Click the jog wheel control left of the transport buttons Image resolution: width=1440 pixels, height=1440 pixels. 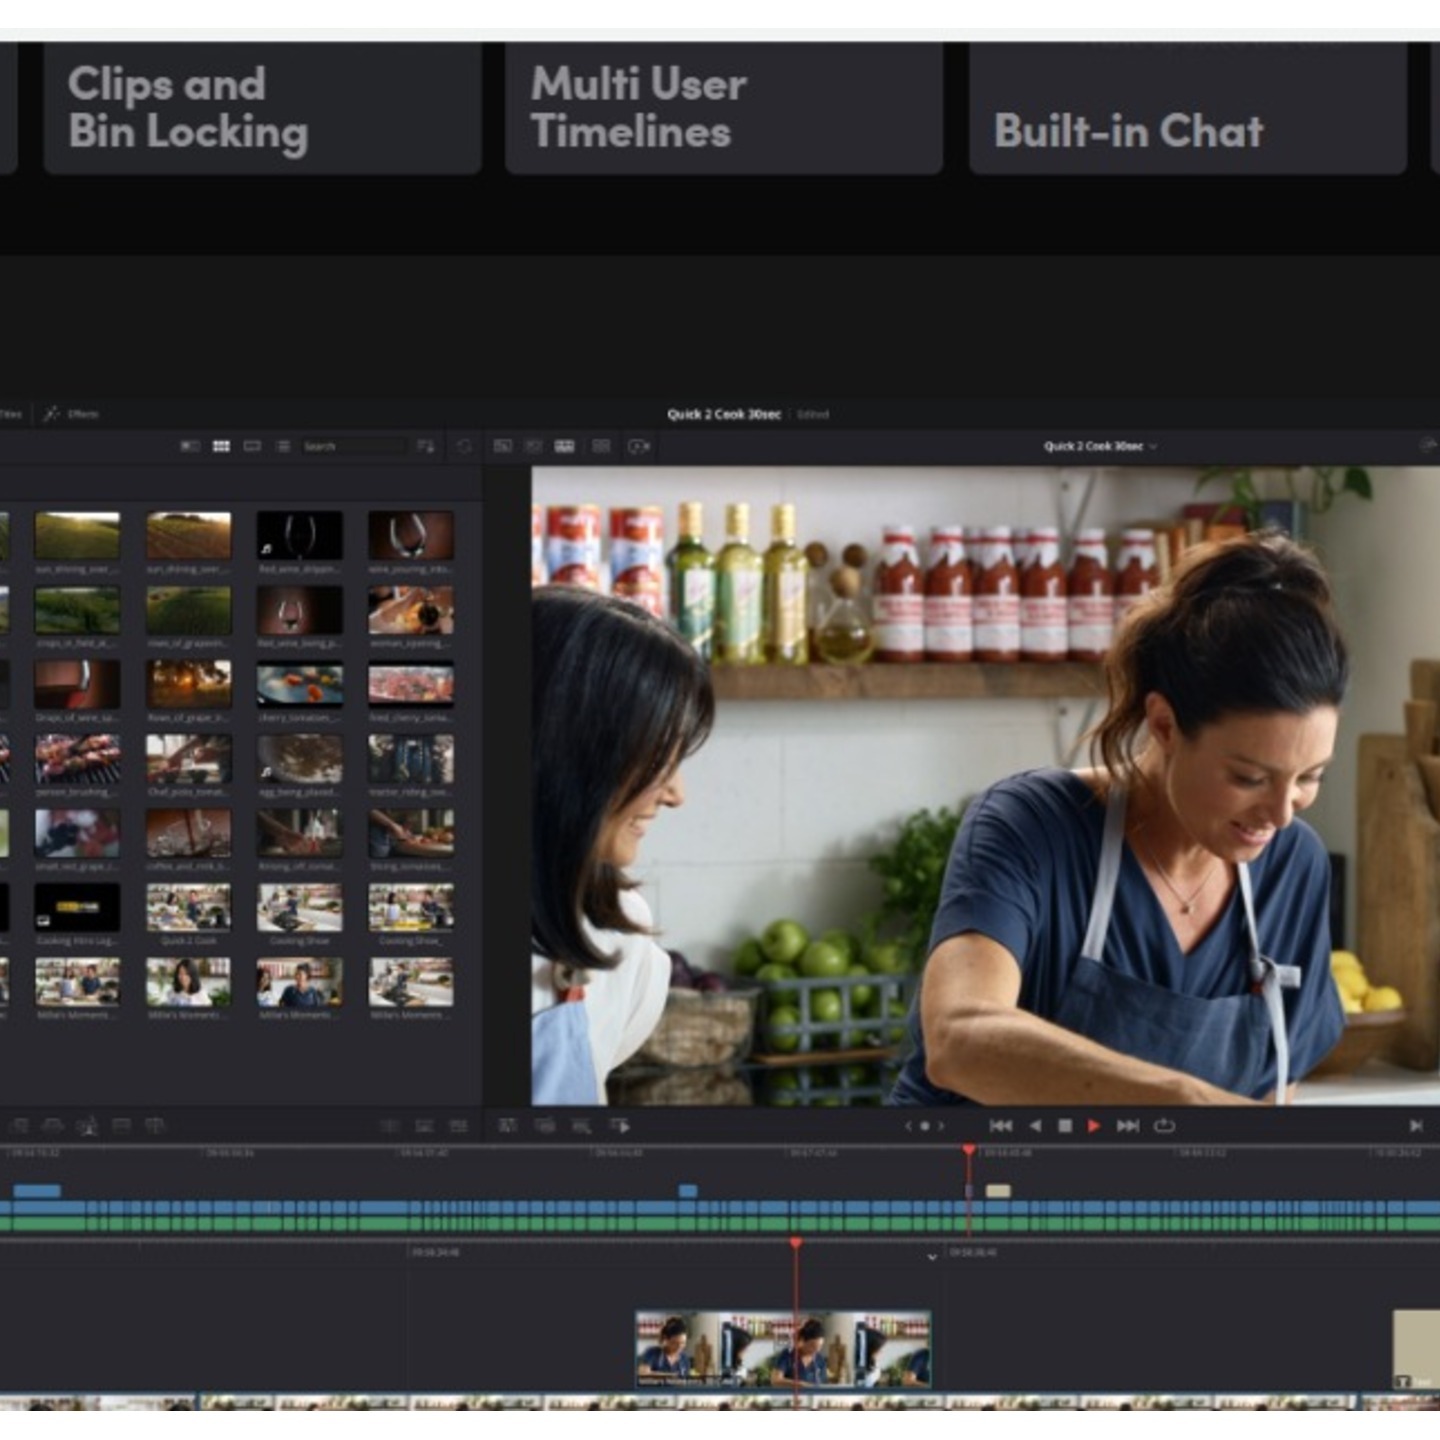(x=924, y=1126)
